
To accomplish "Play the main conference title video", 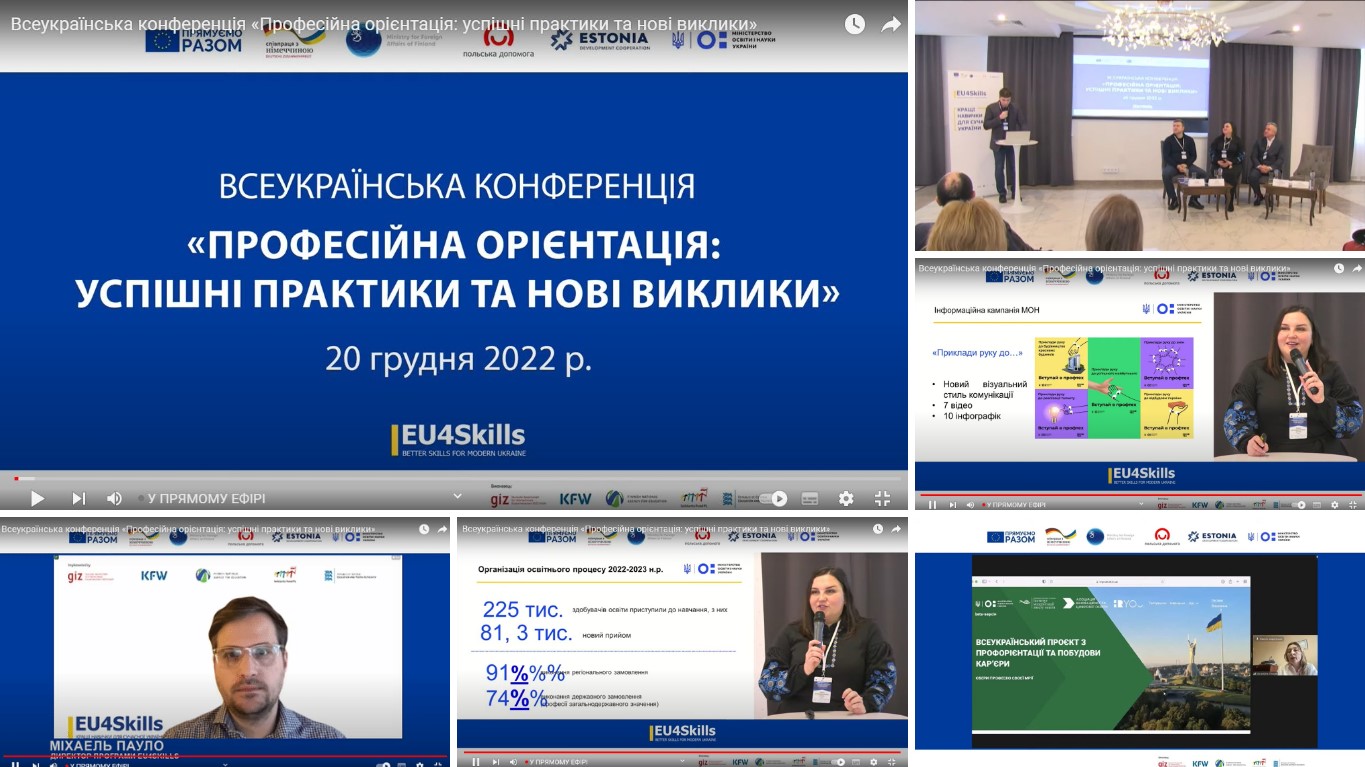I will click(37, 498).
